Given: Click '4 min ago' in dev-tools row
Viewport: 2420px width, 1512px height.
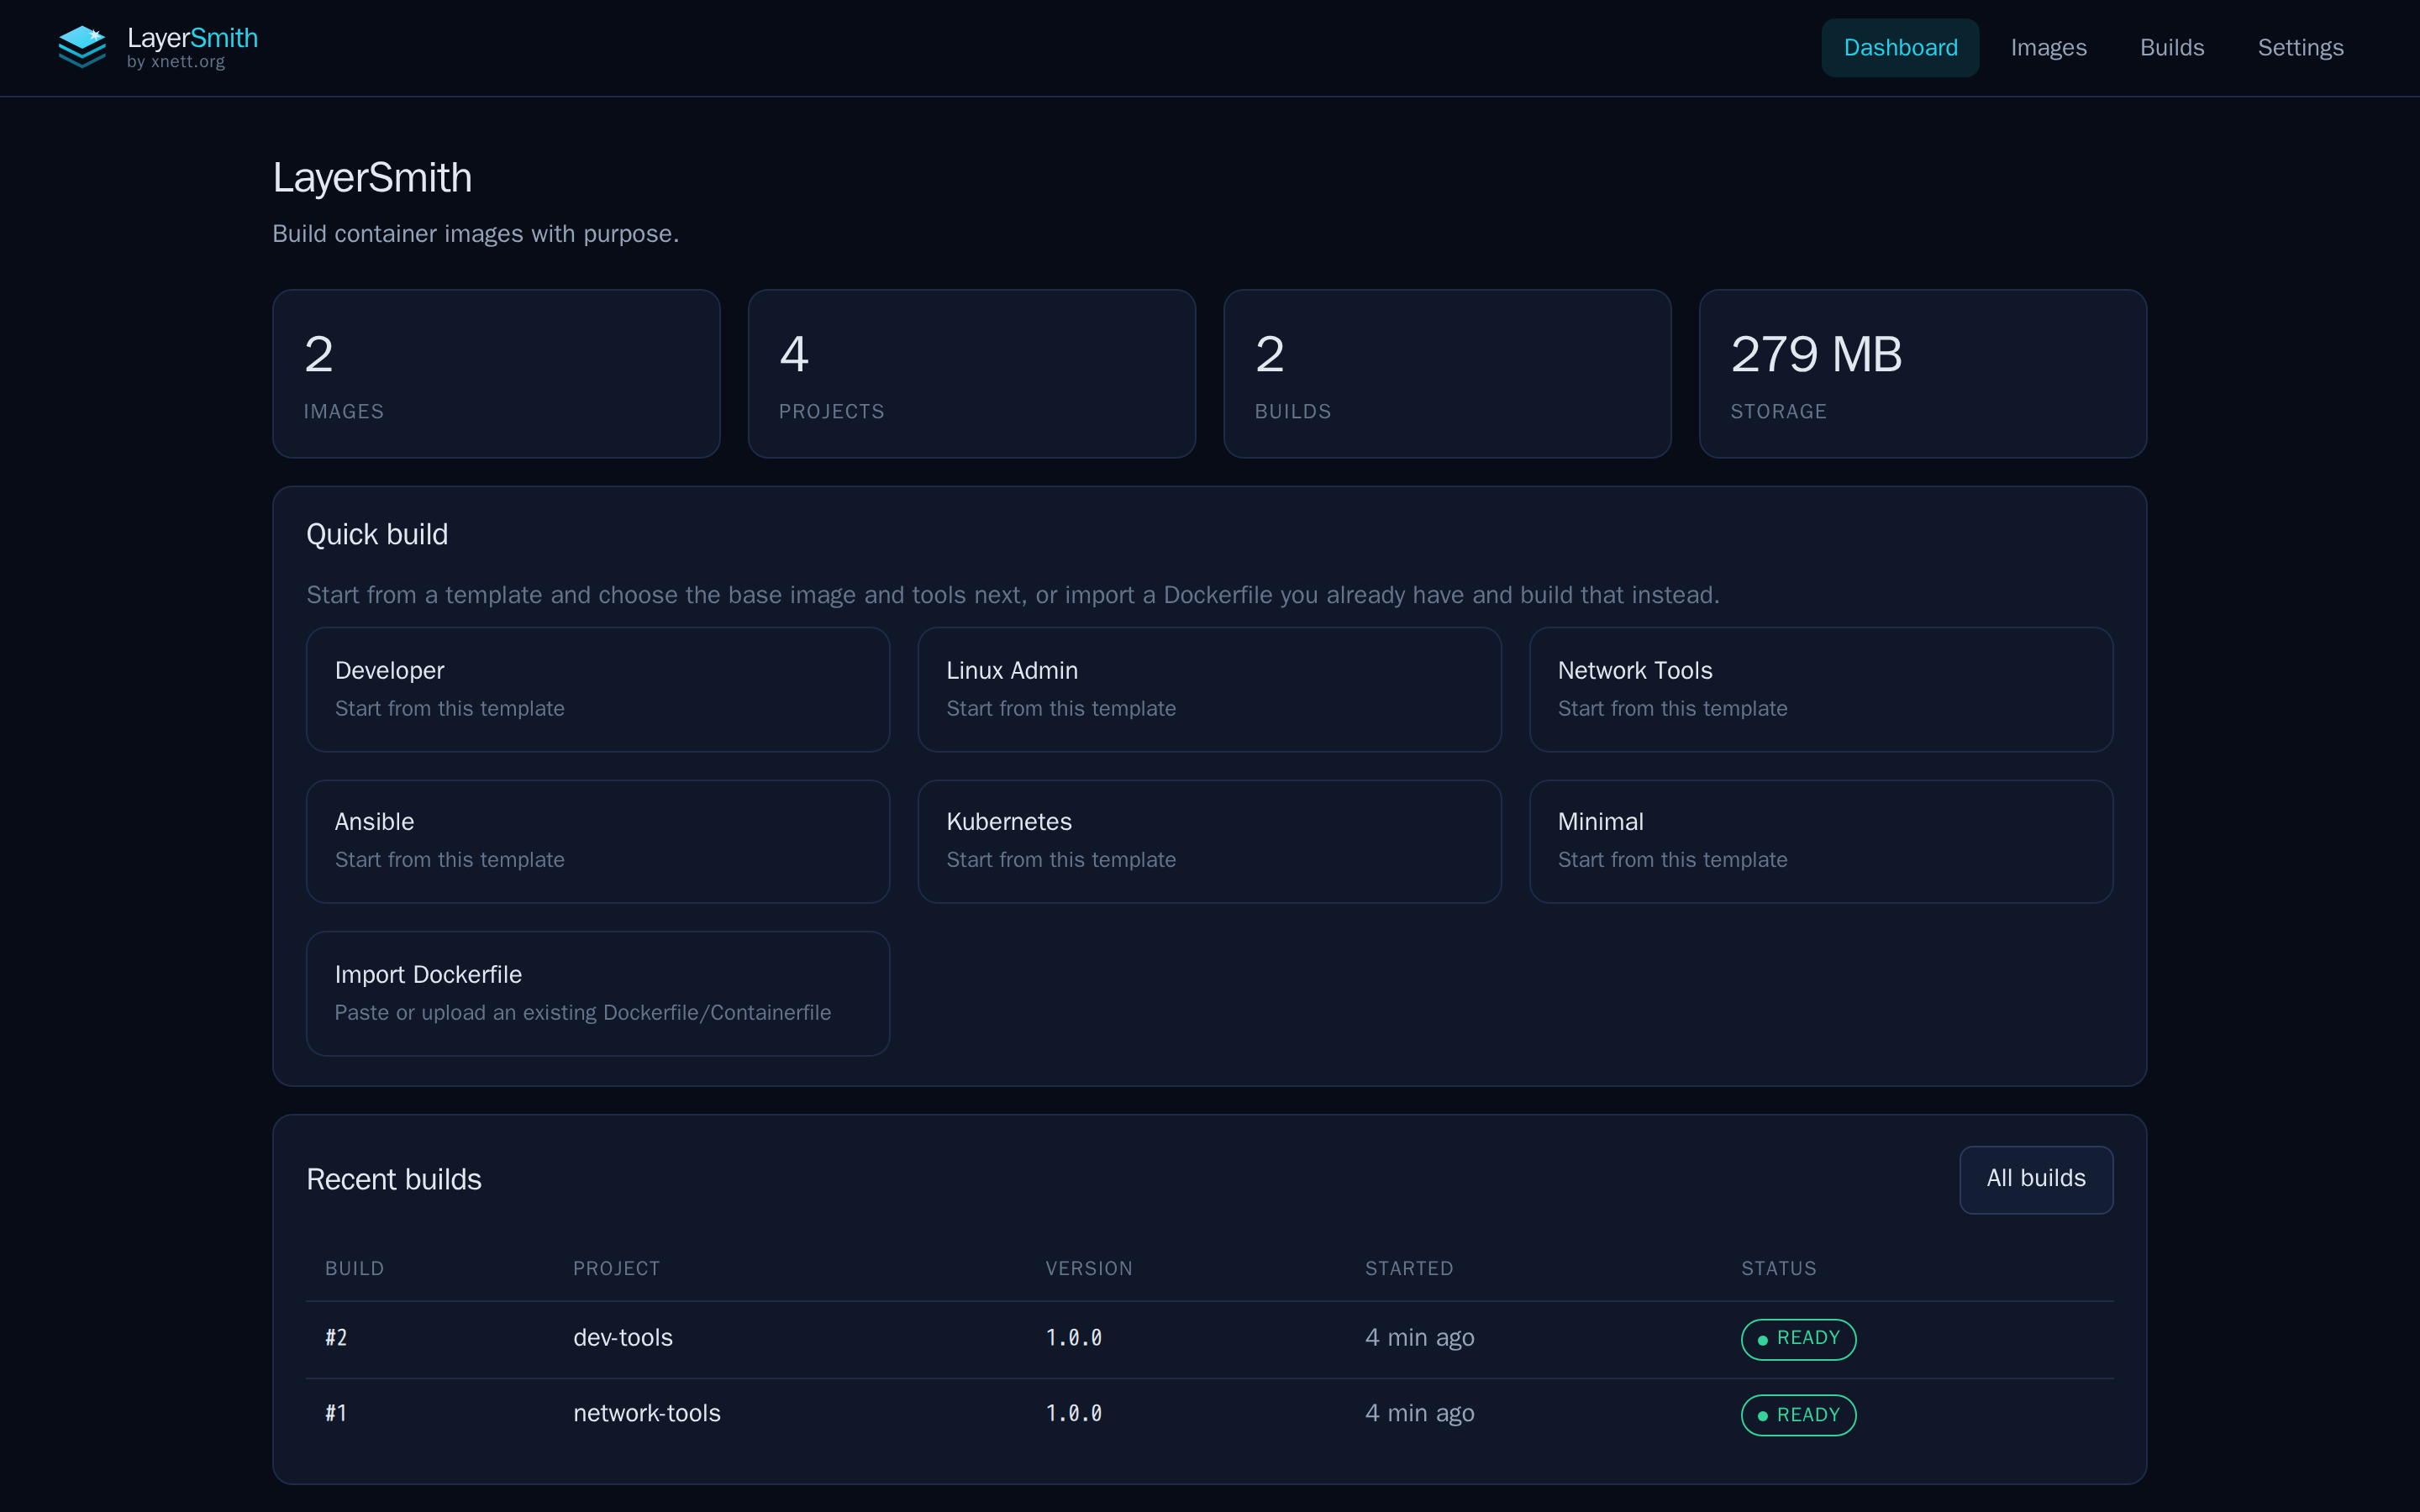Looking at the screenshot, I should (1420, 1338).
